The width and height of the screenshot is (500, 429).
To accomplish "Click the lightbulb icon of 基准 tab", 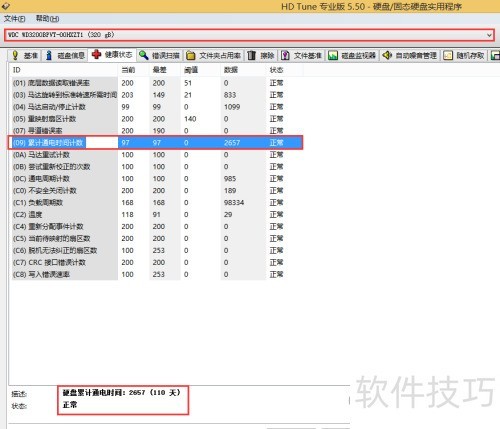I will point(15,55).
